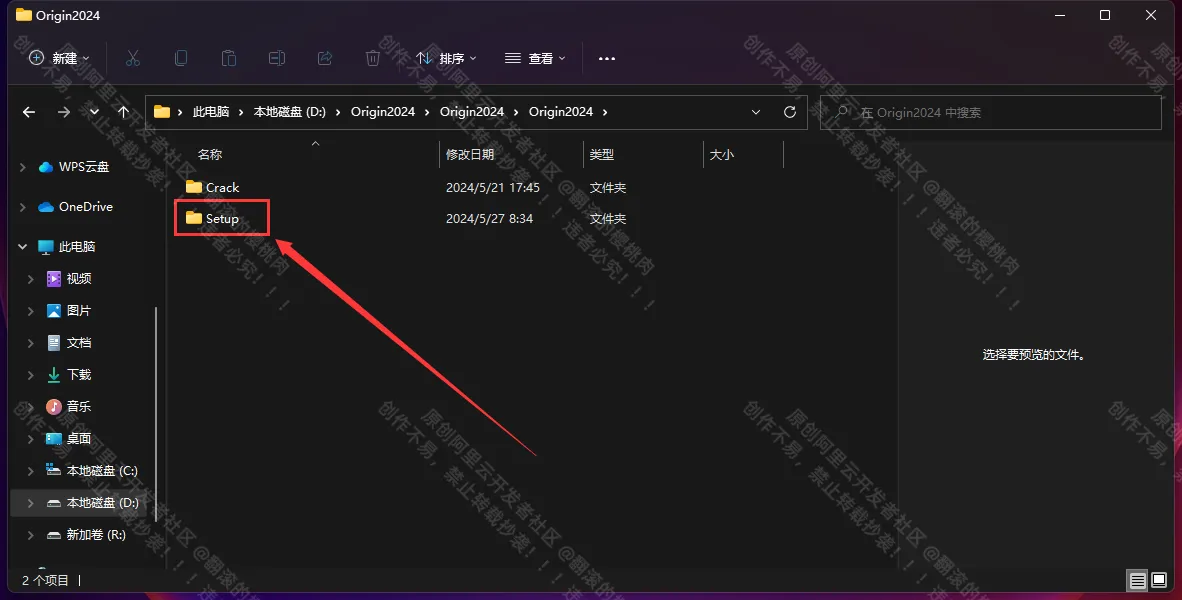This screenshot has width=1182, height=600.
Task: Click 此电脑 in the address bar
Action: pos(211,112)
